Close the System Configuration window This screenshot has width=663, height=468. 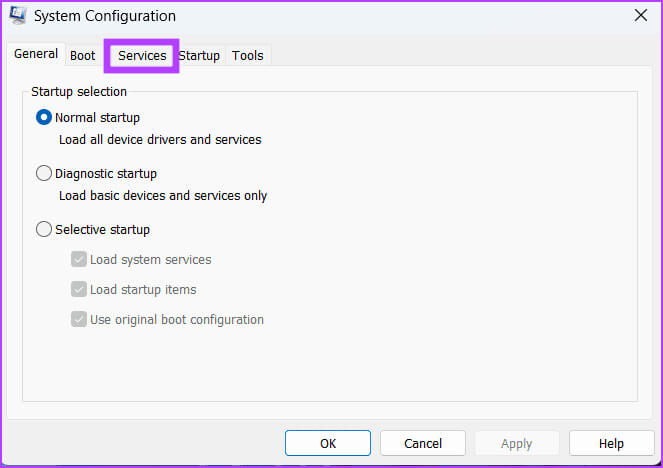click(641, 16)
